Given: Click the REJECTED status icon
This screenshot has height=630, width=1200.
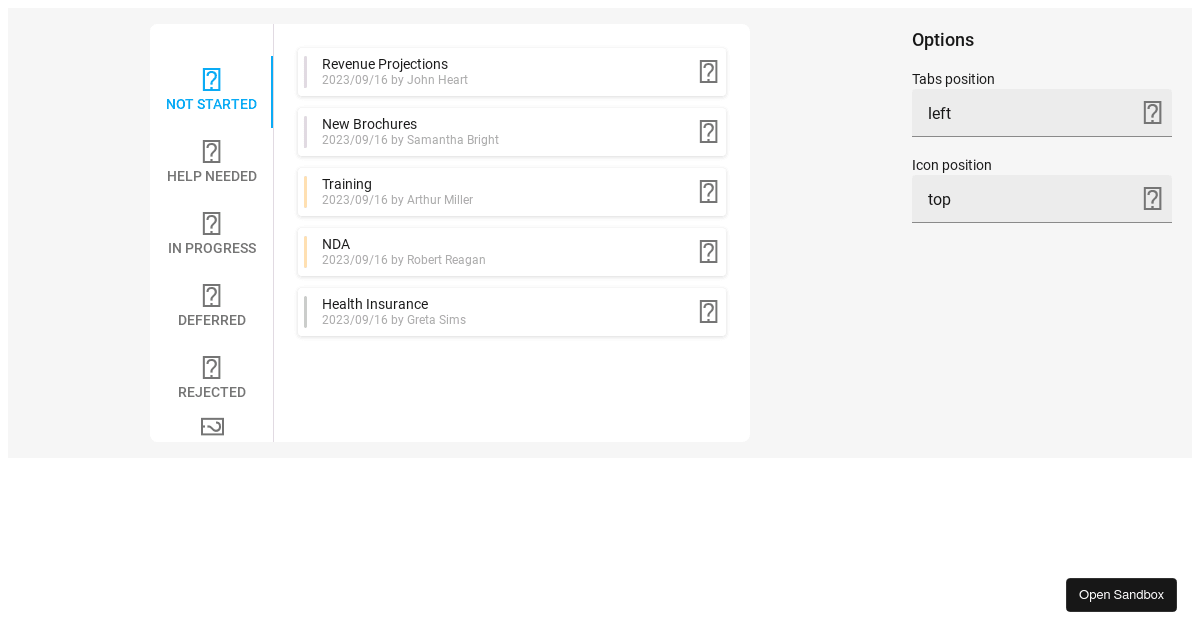Looking at the screenshot, I should pos(211,367).
